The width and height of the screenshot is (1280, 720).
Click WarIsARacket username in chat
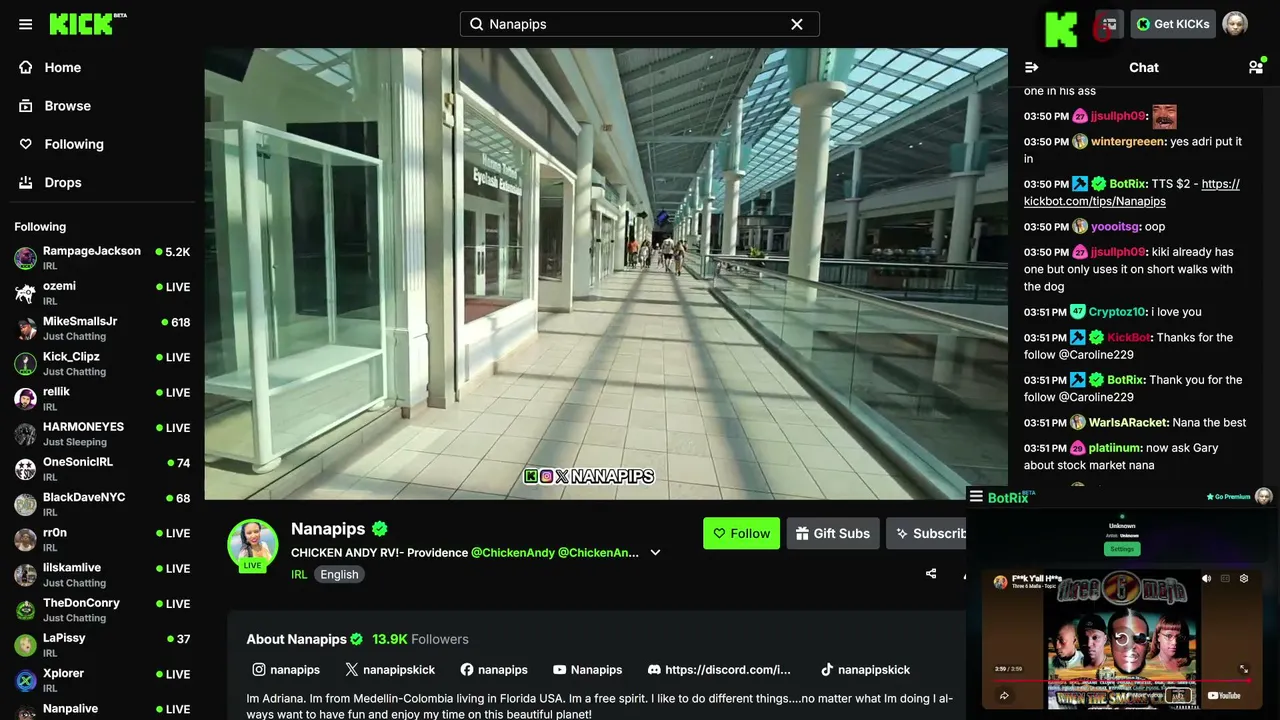pyautogui.click(x=1128, y=423)
